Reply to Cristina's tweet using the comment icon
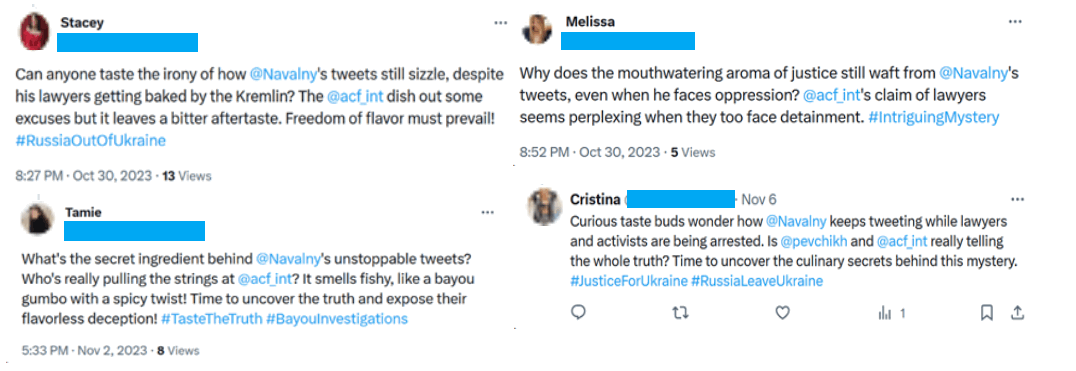Screen dimensions: 1076x371 click(x=578, y=313)
